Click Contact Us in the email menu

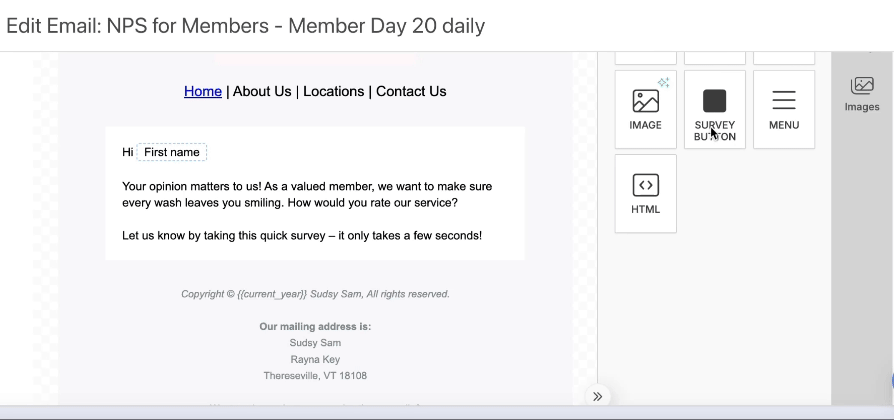point(411,91)
